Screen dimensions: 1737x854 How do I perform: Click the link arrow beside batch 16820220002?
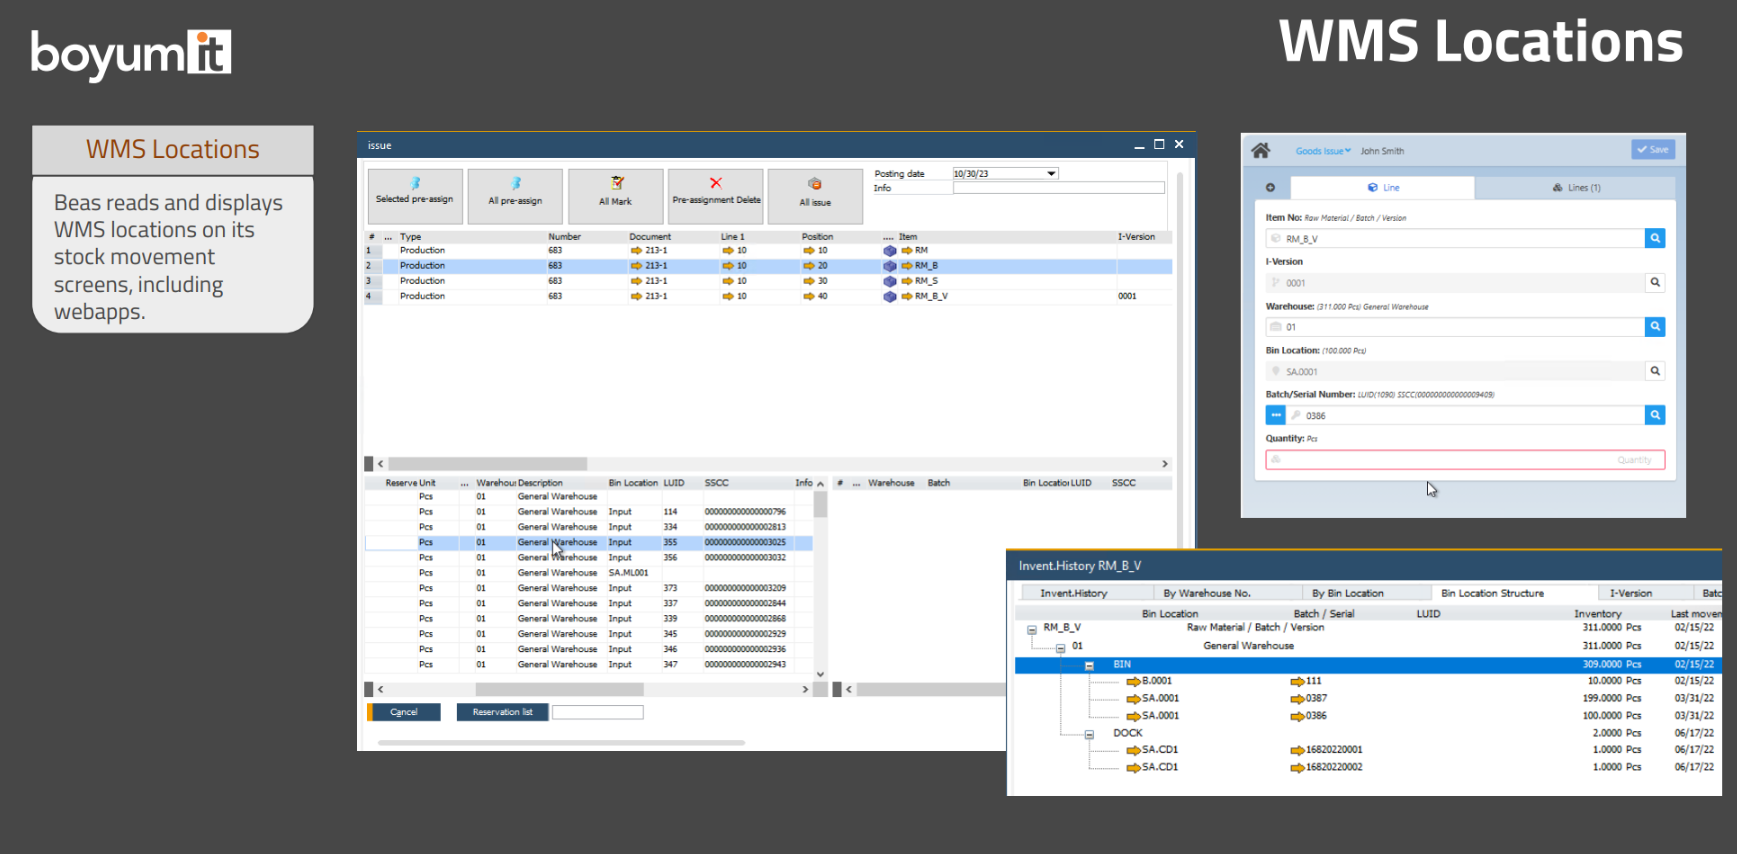(x=1297, y=768)
